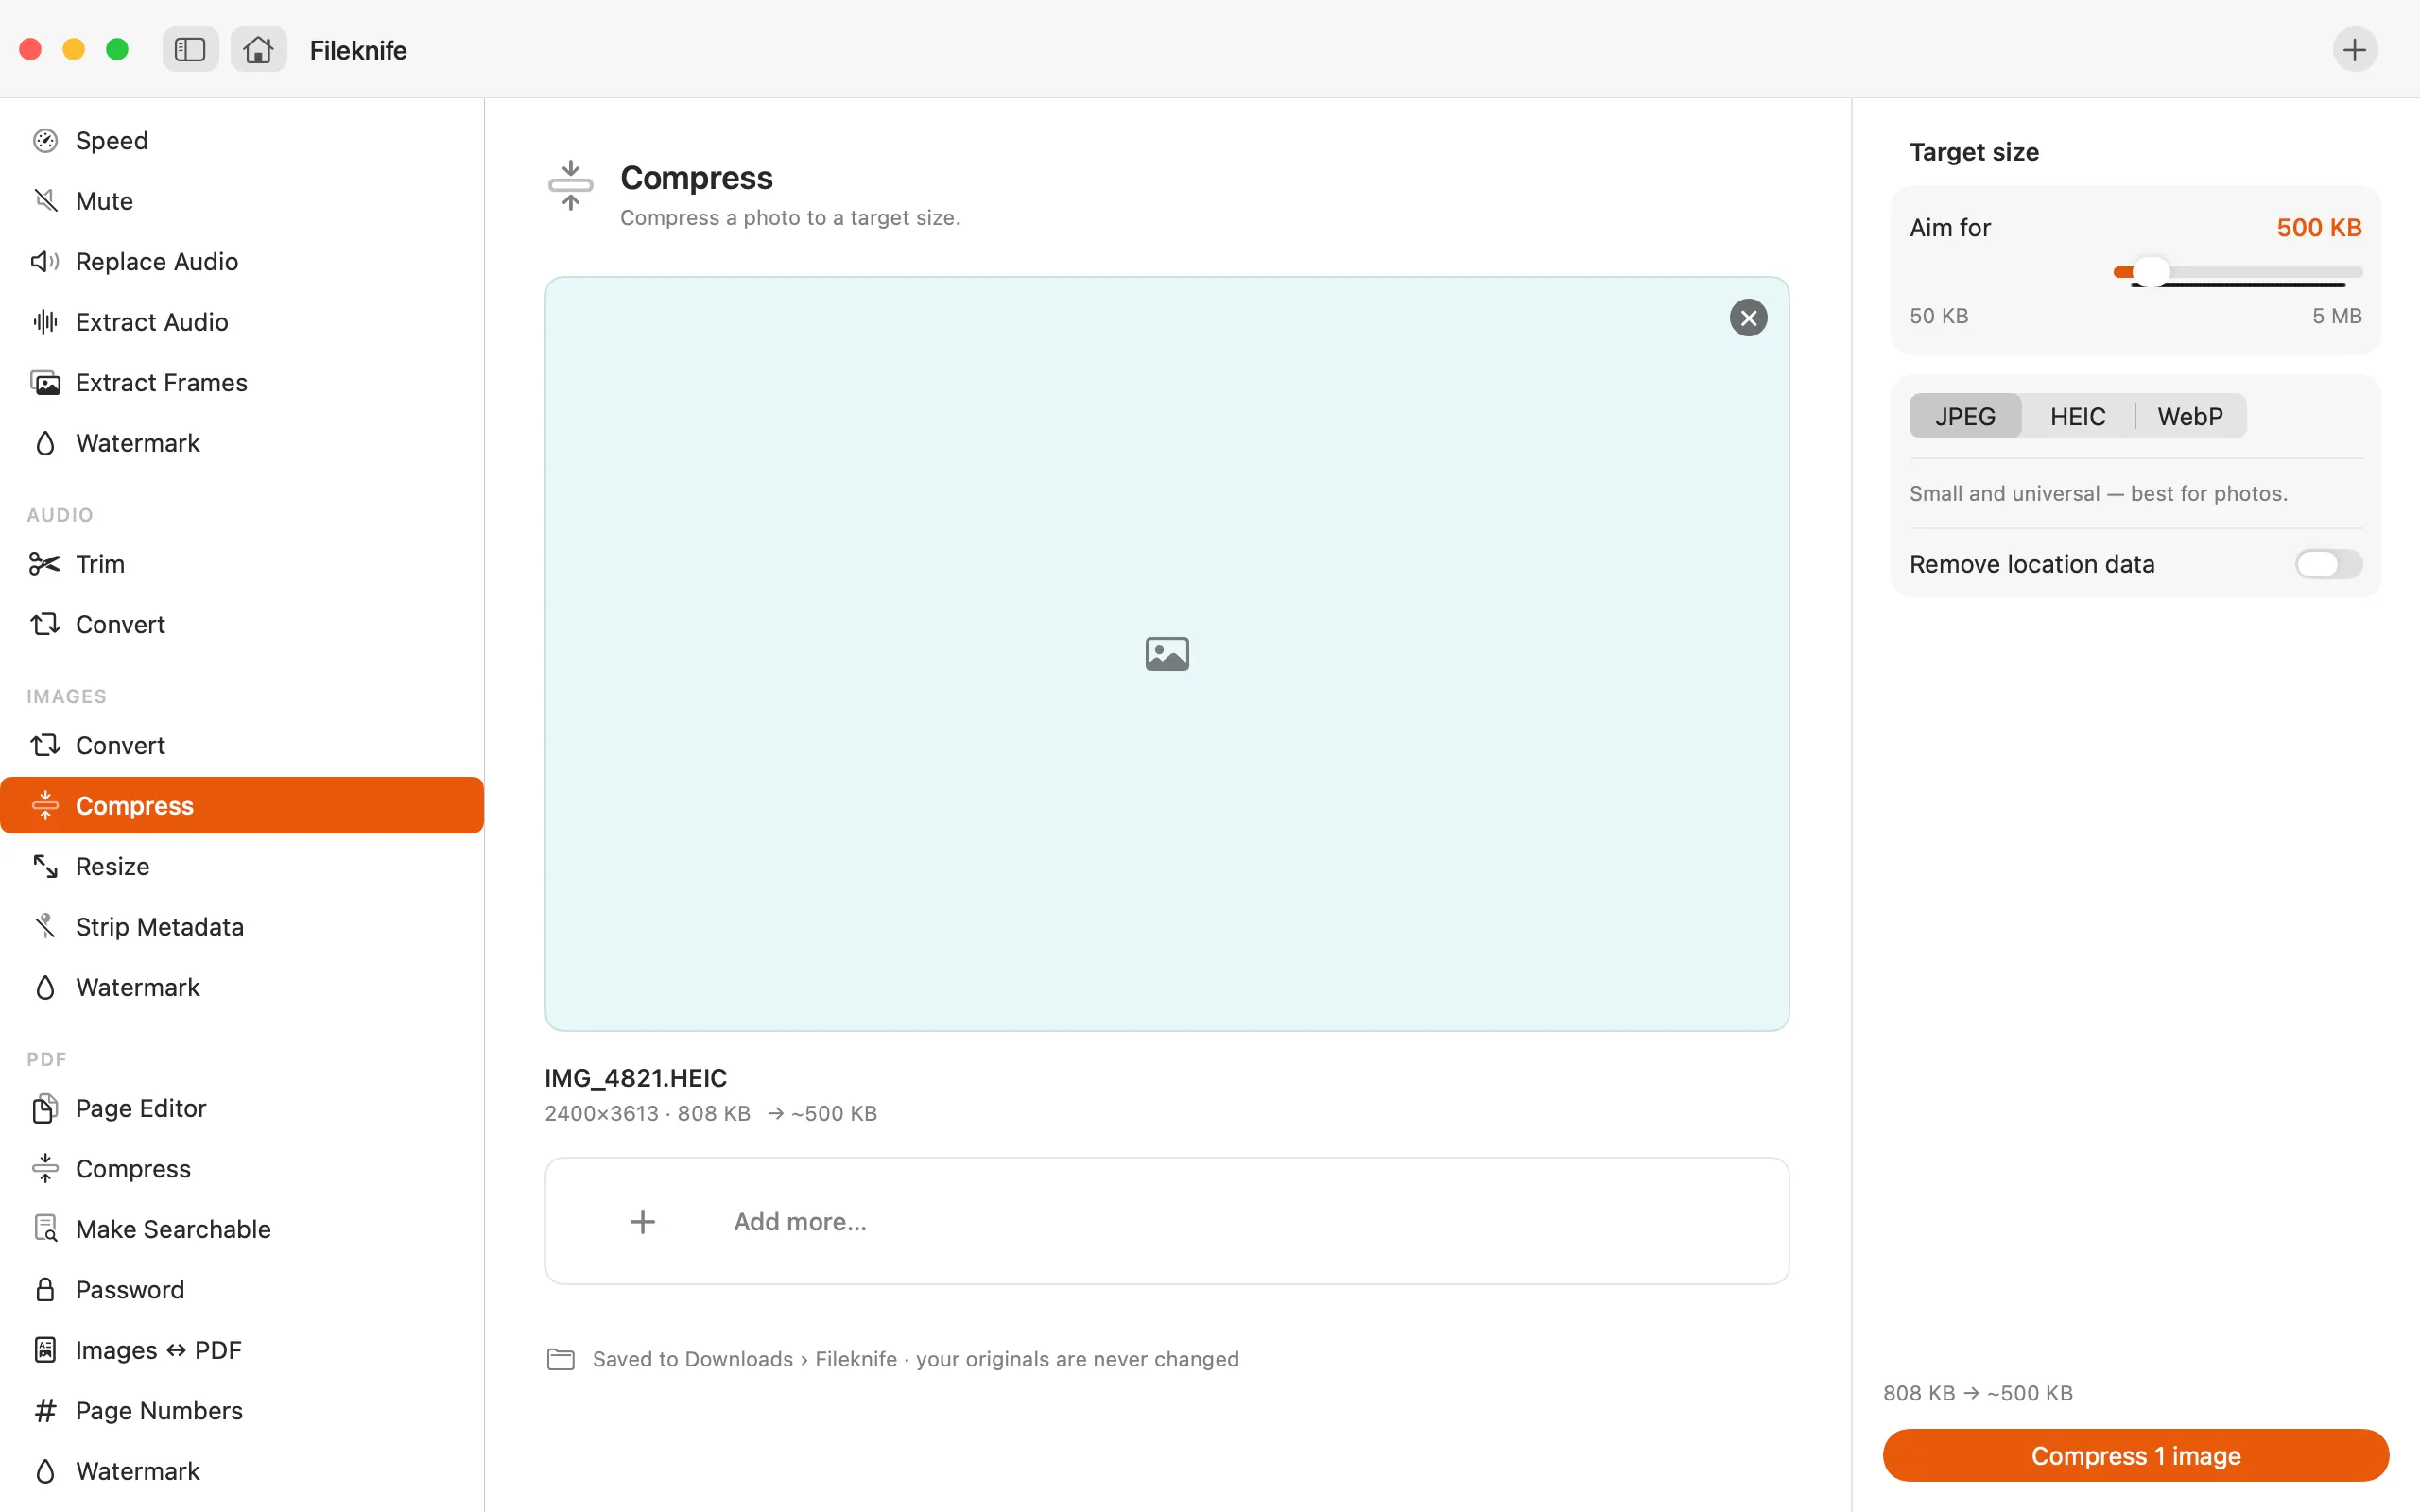Open the audio Trim tool
This screenshot has height=1512, width=2420.
coord(242,564)
